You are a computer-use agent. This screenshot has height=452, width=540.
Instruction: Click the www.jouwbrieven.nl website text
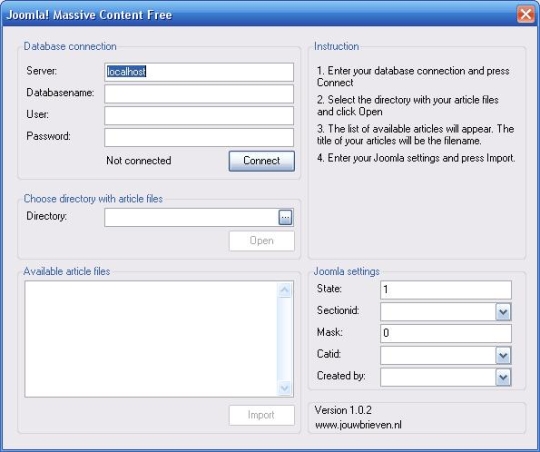point(358,425)
